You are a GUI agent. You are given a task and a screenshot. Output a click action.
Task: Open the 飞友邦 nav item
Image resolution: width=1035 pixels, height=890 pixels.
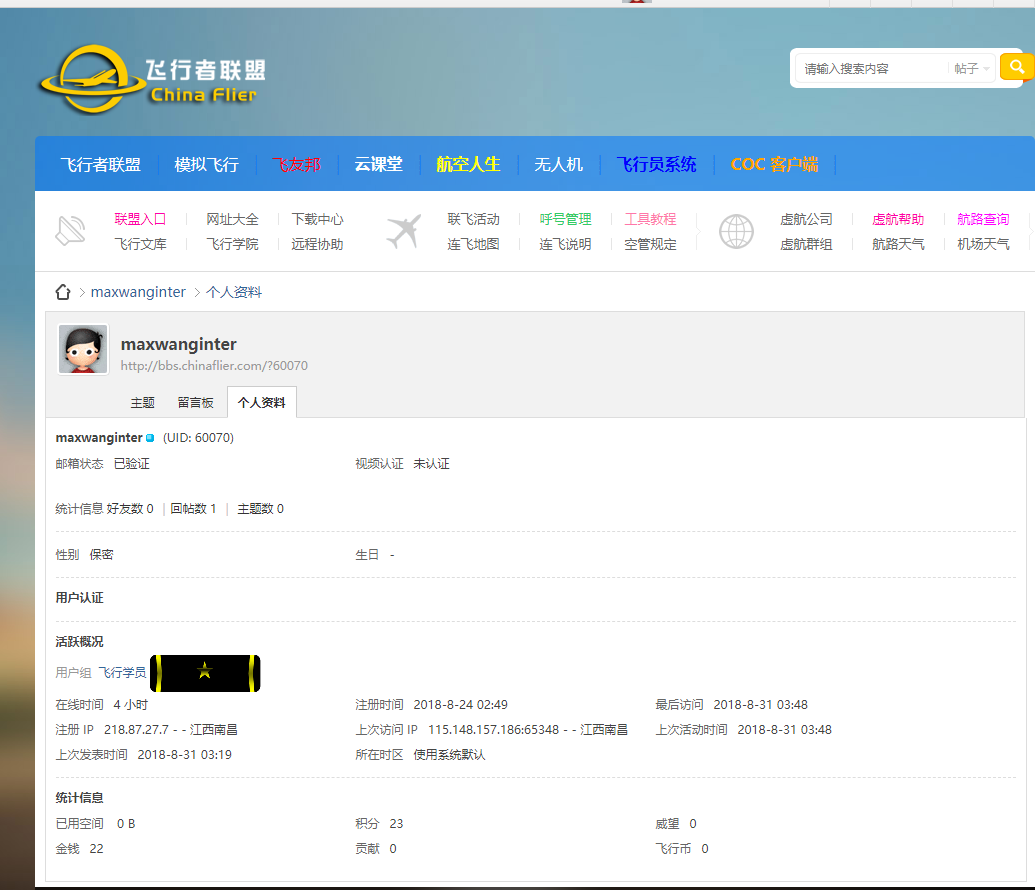(297, 164)
